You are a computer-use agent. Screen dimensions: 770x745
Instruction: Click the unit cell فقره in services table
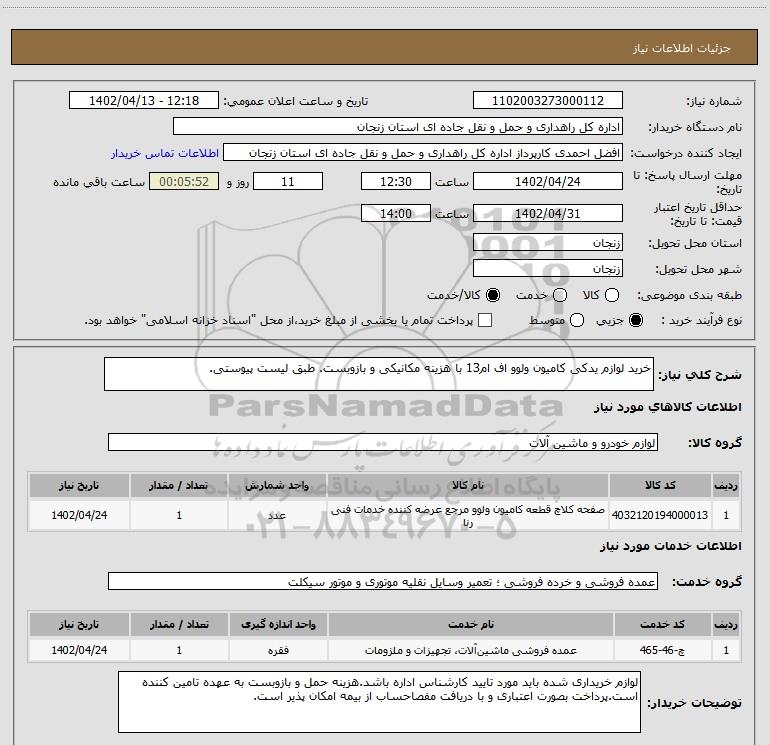pos(278,650)
